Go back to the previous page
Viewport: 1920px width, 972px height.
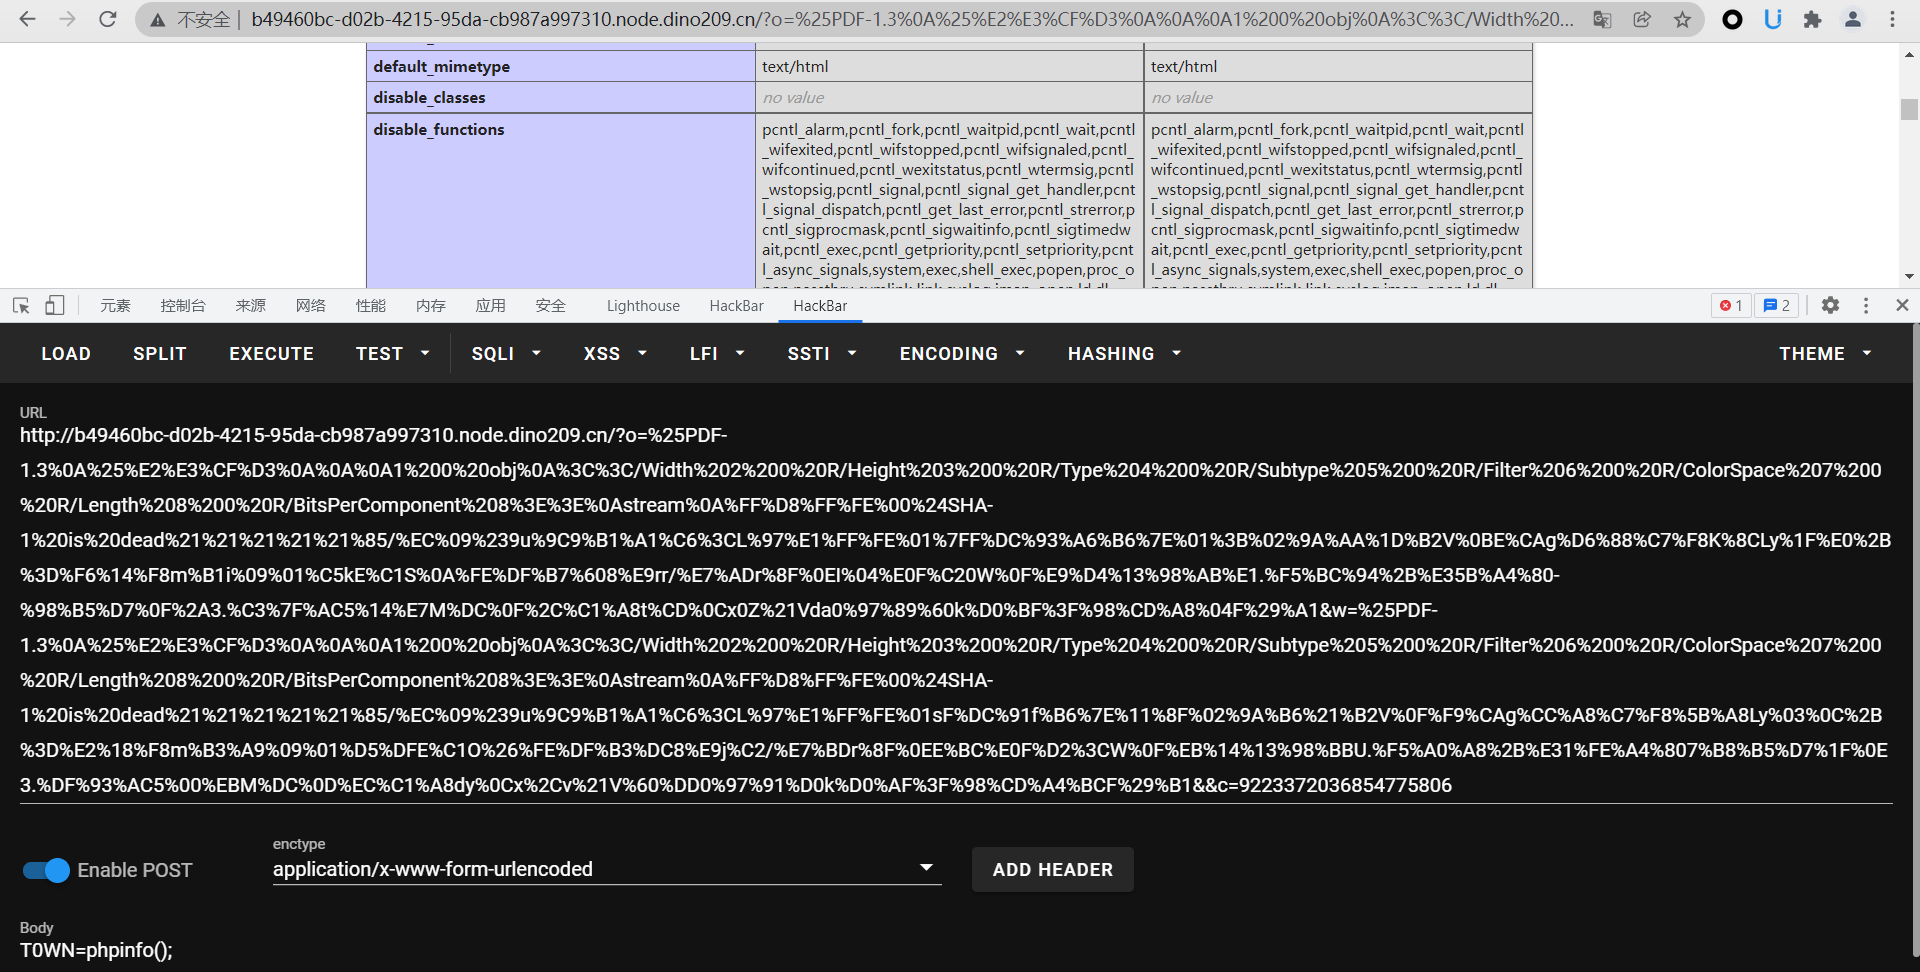pyautogui.click(x=27, y=19)
